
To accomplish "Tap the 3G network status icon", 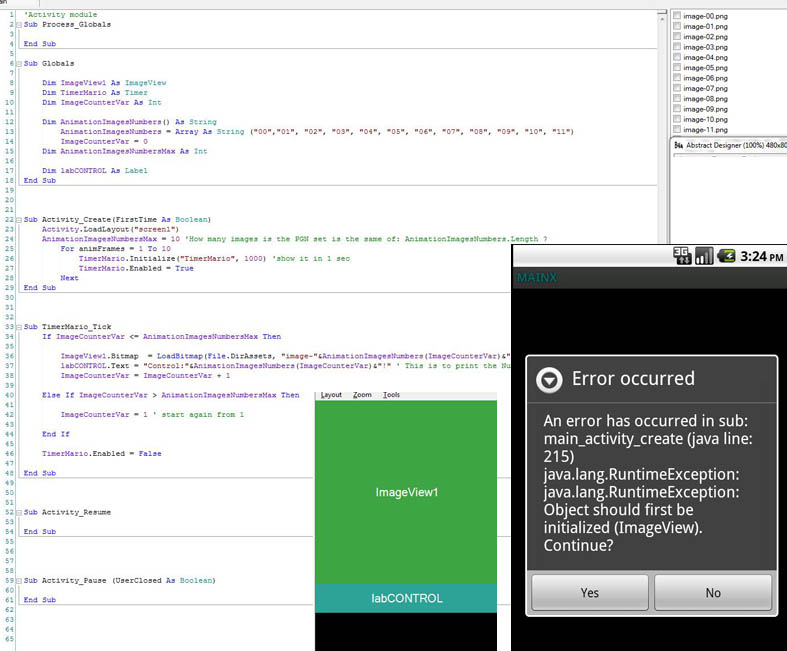I will click(682, 256).
